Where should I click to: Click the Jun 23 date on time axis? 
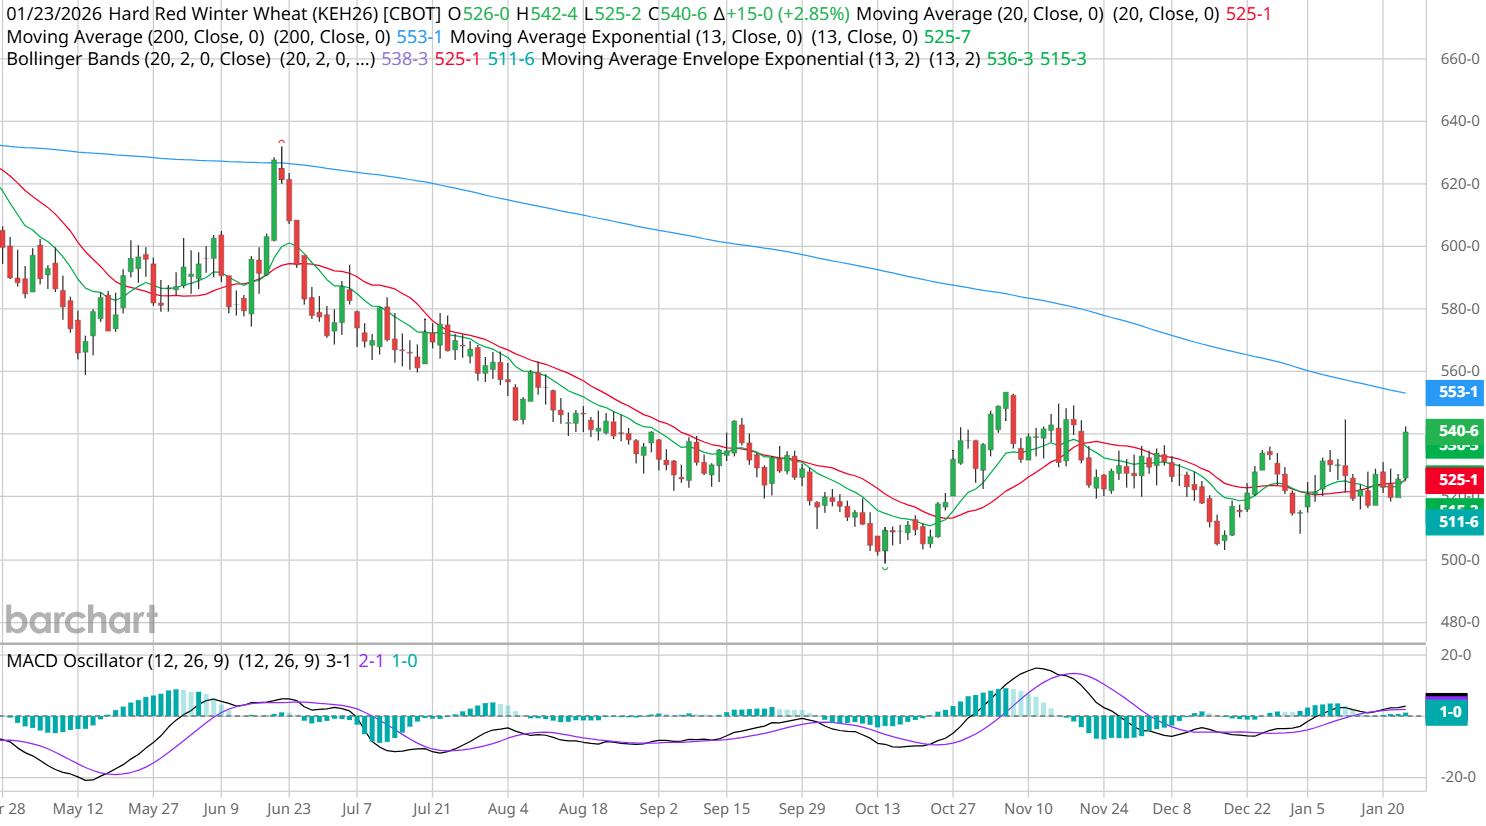[x=288, y=808]
